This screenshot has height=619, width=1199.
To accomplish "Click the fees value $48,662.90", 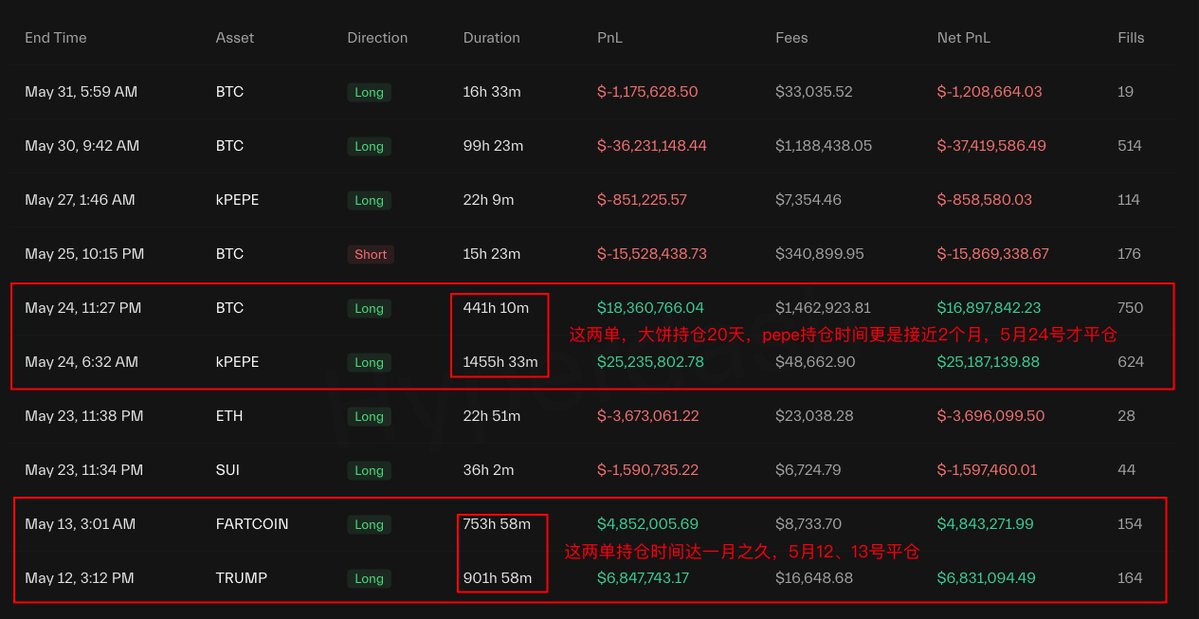I will [x=815, y=361].
